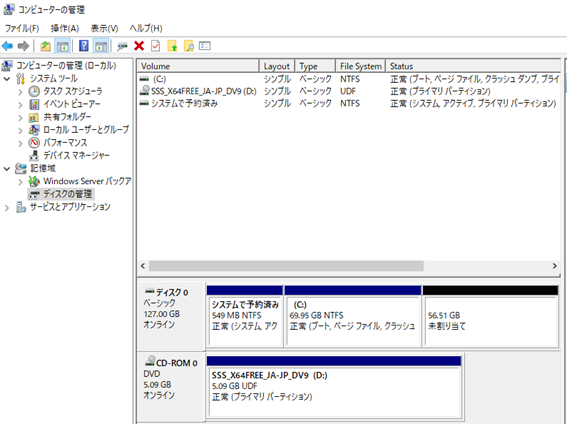567x424 pixels.
Task: Click the find folder magnifier icon
Action: (189, 46)
